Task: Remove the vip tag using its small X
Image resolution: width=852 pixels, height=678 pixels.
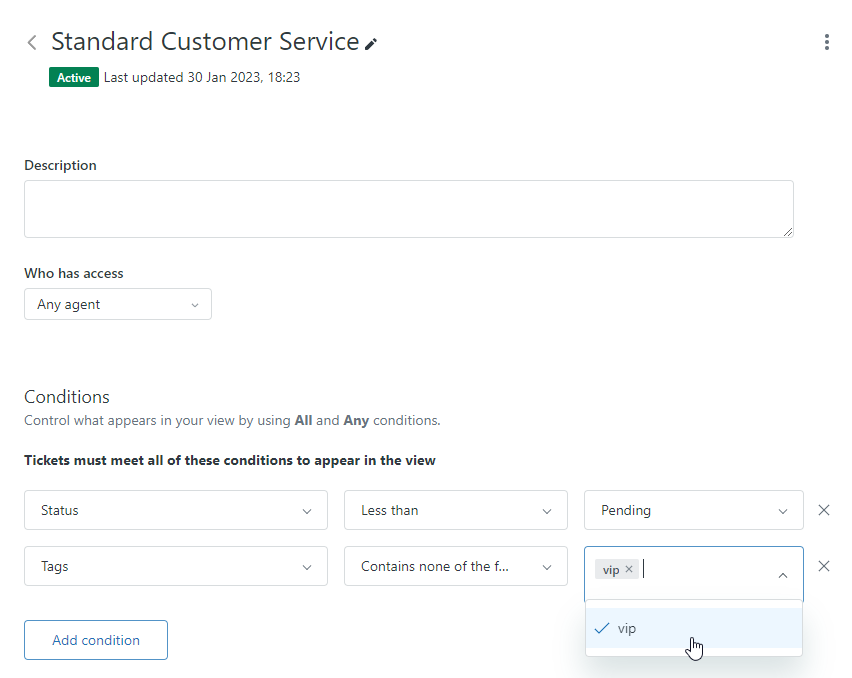Action: [630, 568]
